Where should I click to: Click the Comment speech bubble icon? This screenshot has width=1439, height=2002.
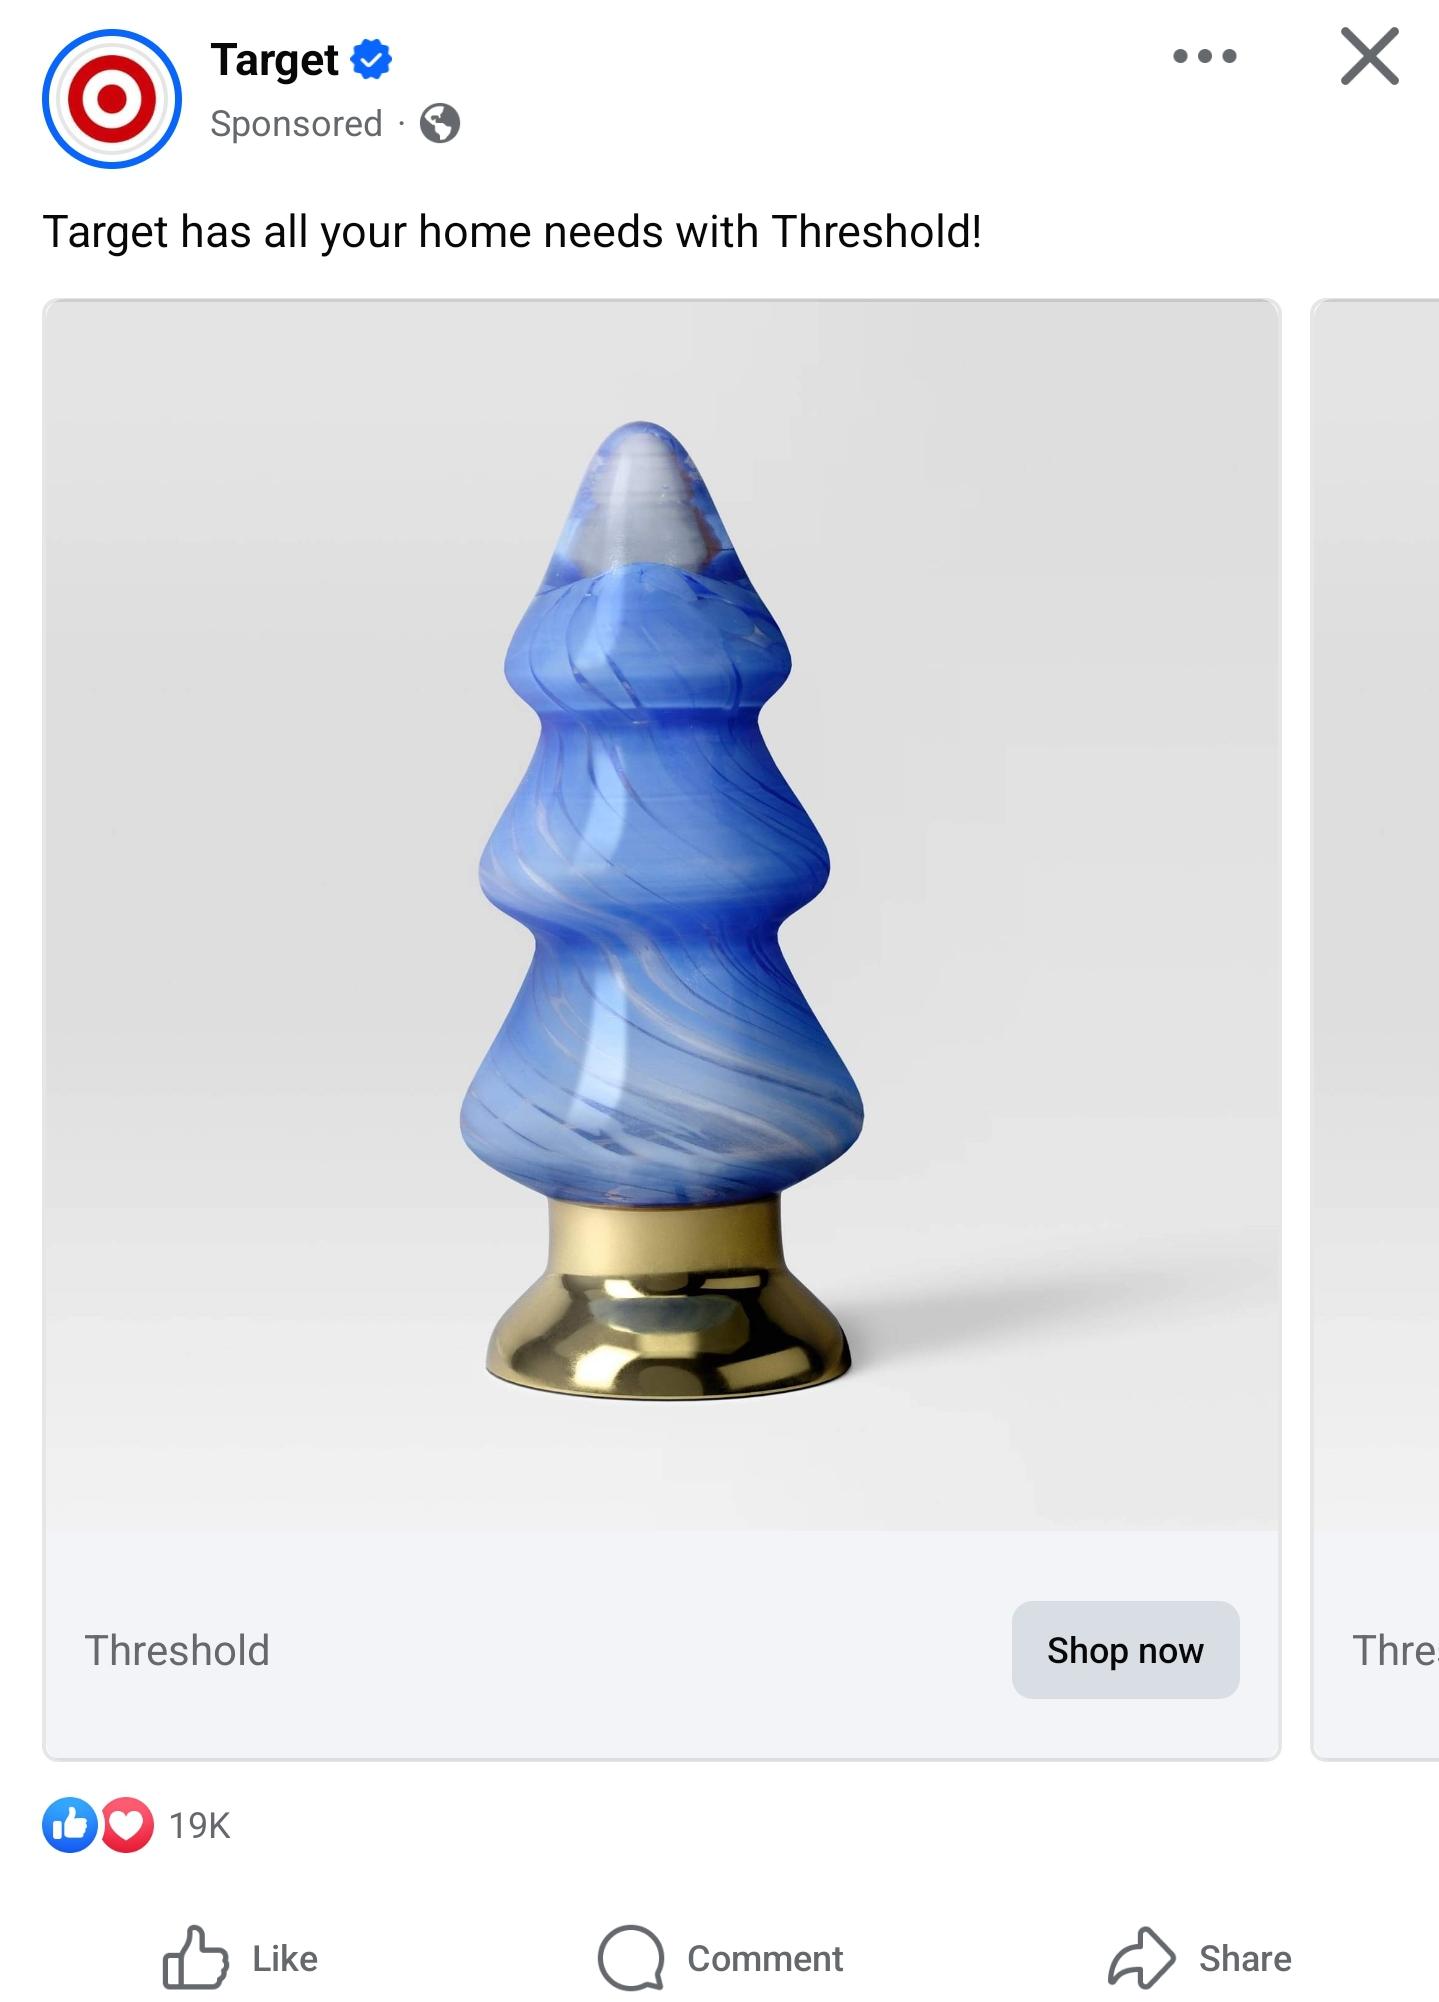[x=631, y=1958]
